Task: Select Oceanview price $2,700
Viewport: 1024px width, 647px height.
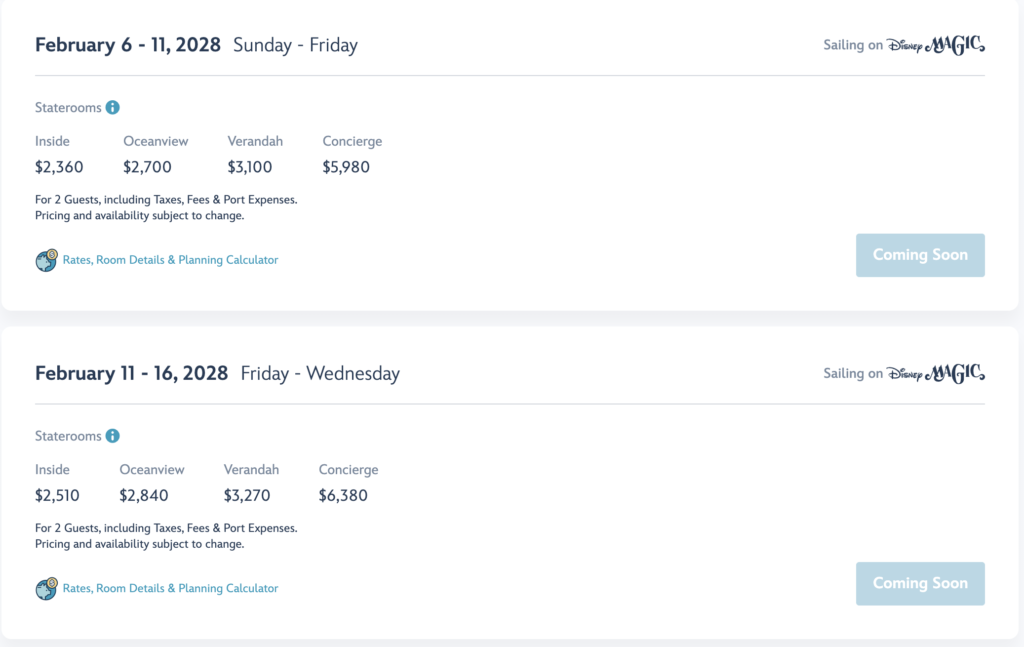Action: 148,167
